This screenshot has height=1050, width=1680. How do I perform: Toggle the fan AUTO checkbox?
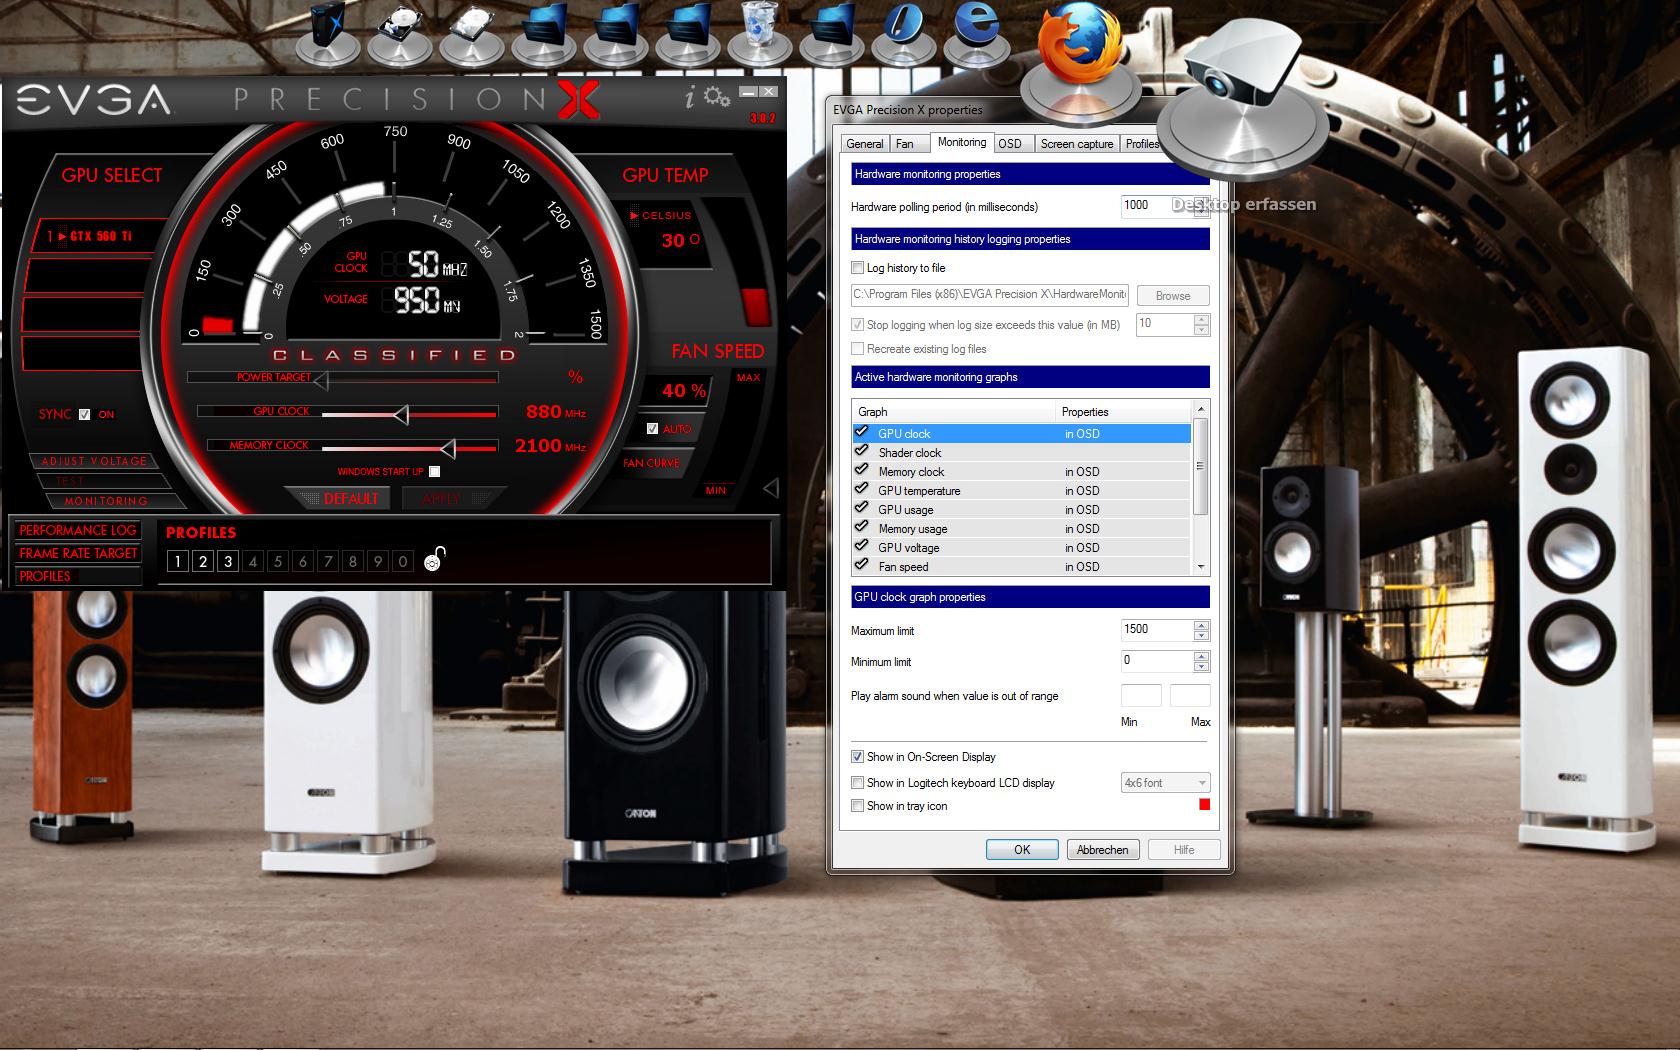[652, 429]
